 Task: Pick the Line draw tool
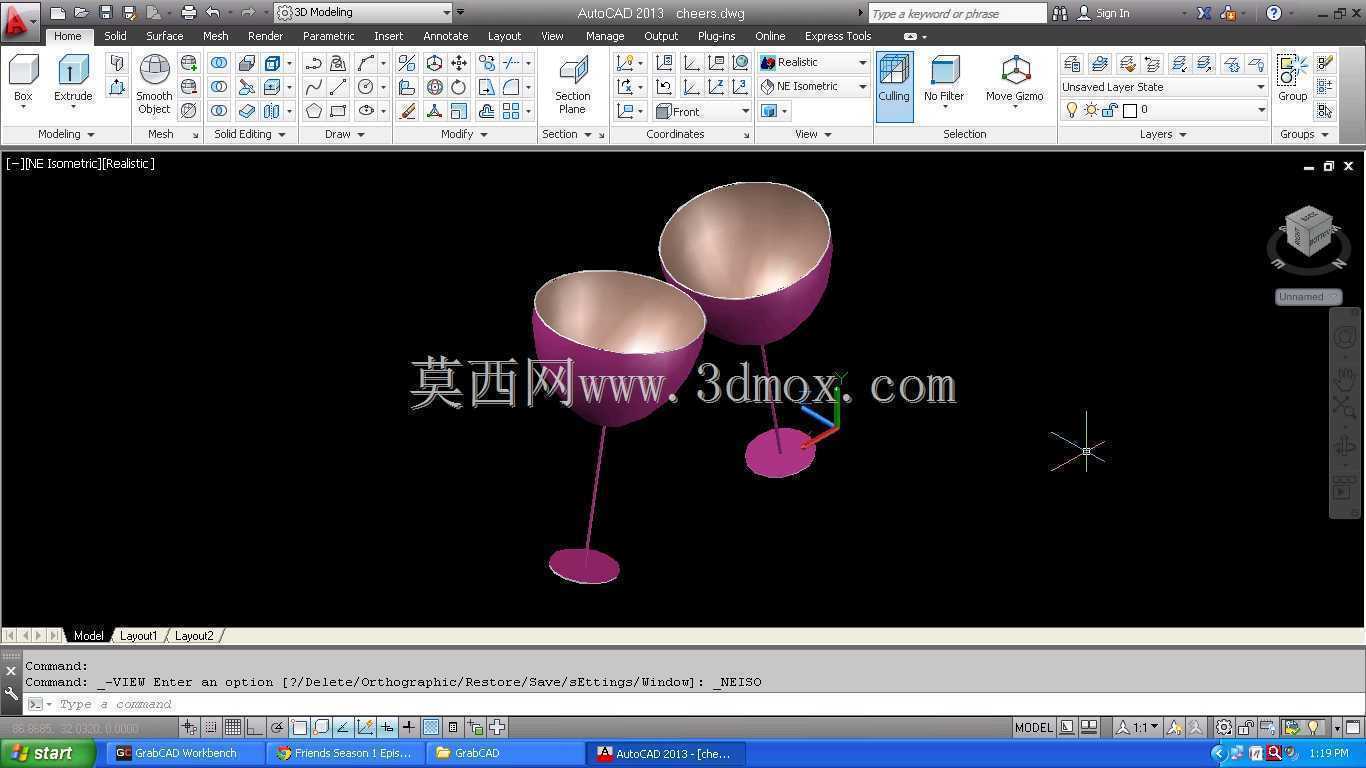(338, 87)
